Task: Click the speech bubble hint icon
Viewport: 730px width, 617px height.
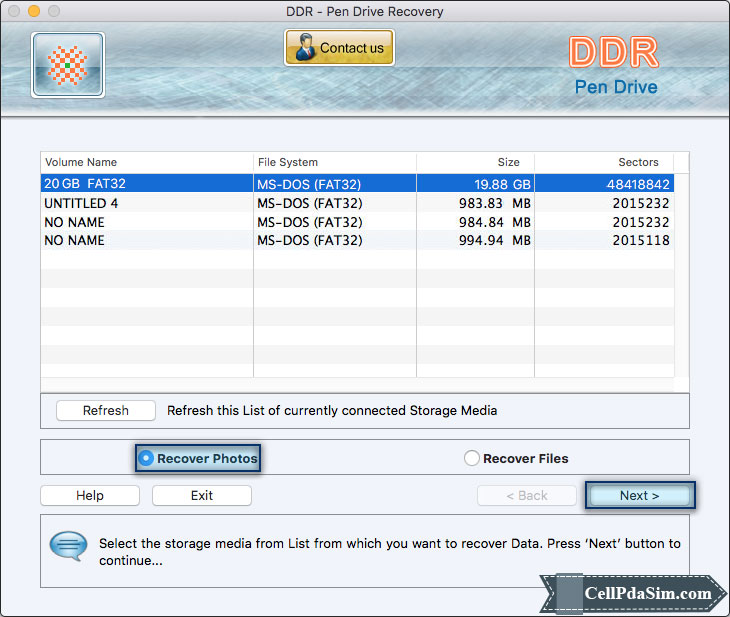Action: (x=68, y=546)
